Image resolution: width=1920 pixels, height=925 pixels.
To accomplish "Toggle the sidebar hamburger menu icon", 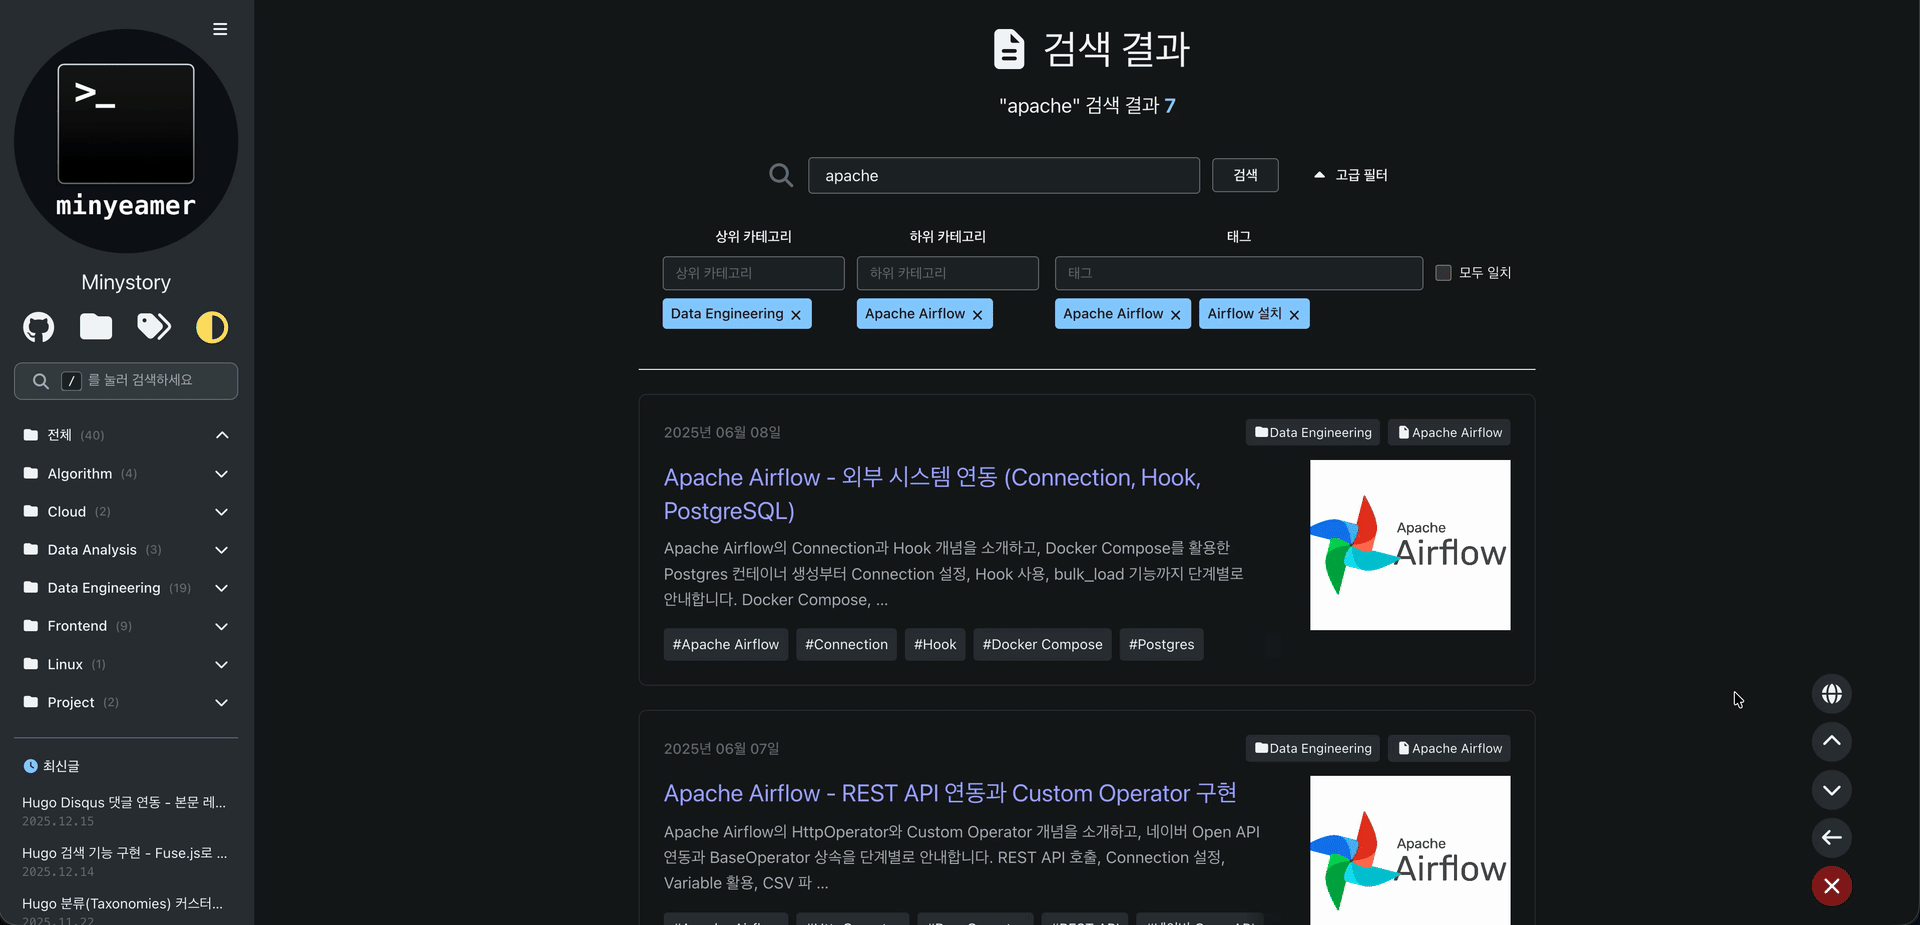I will (220, 29).
